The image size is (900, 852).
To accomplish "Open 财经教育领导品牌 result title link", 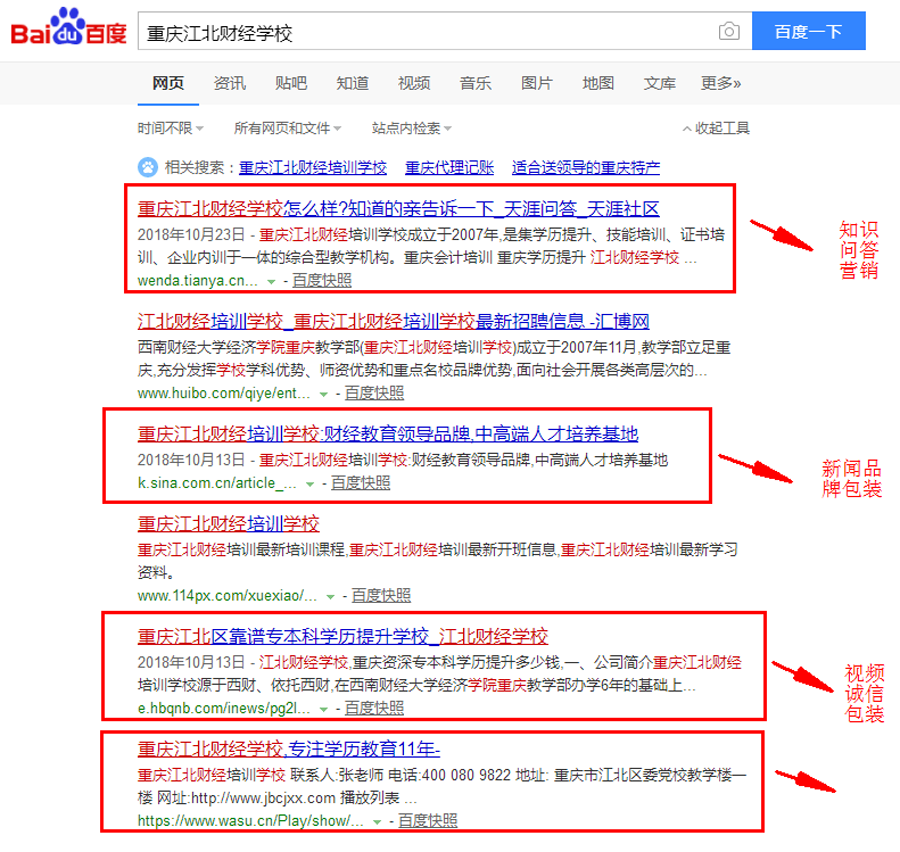I will click(x=387, y=433).
